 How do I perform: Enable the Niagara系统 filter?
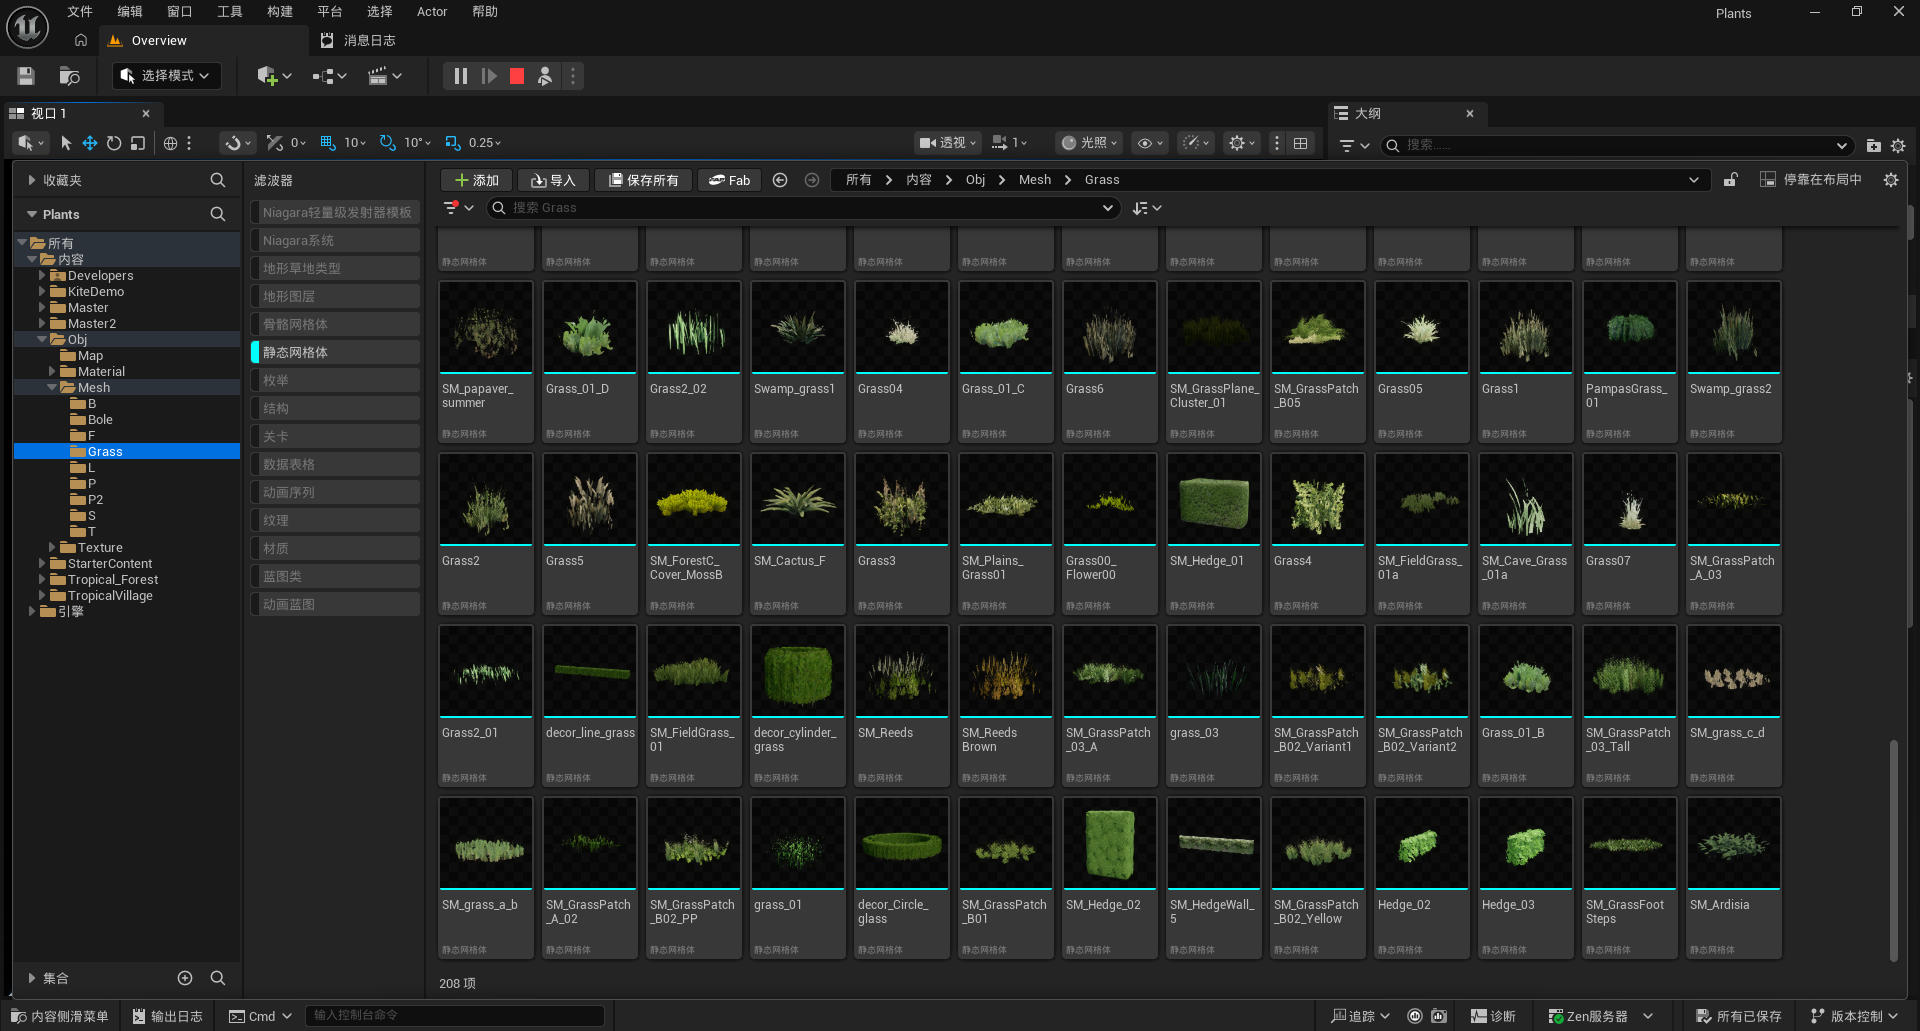[x=335, y=240]
